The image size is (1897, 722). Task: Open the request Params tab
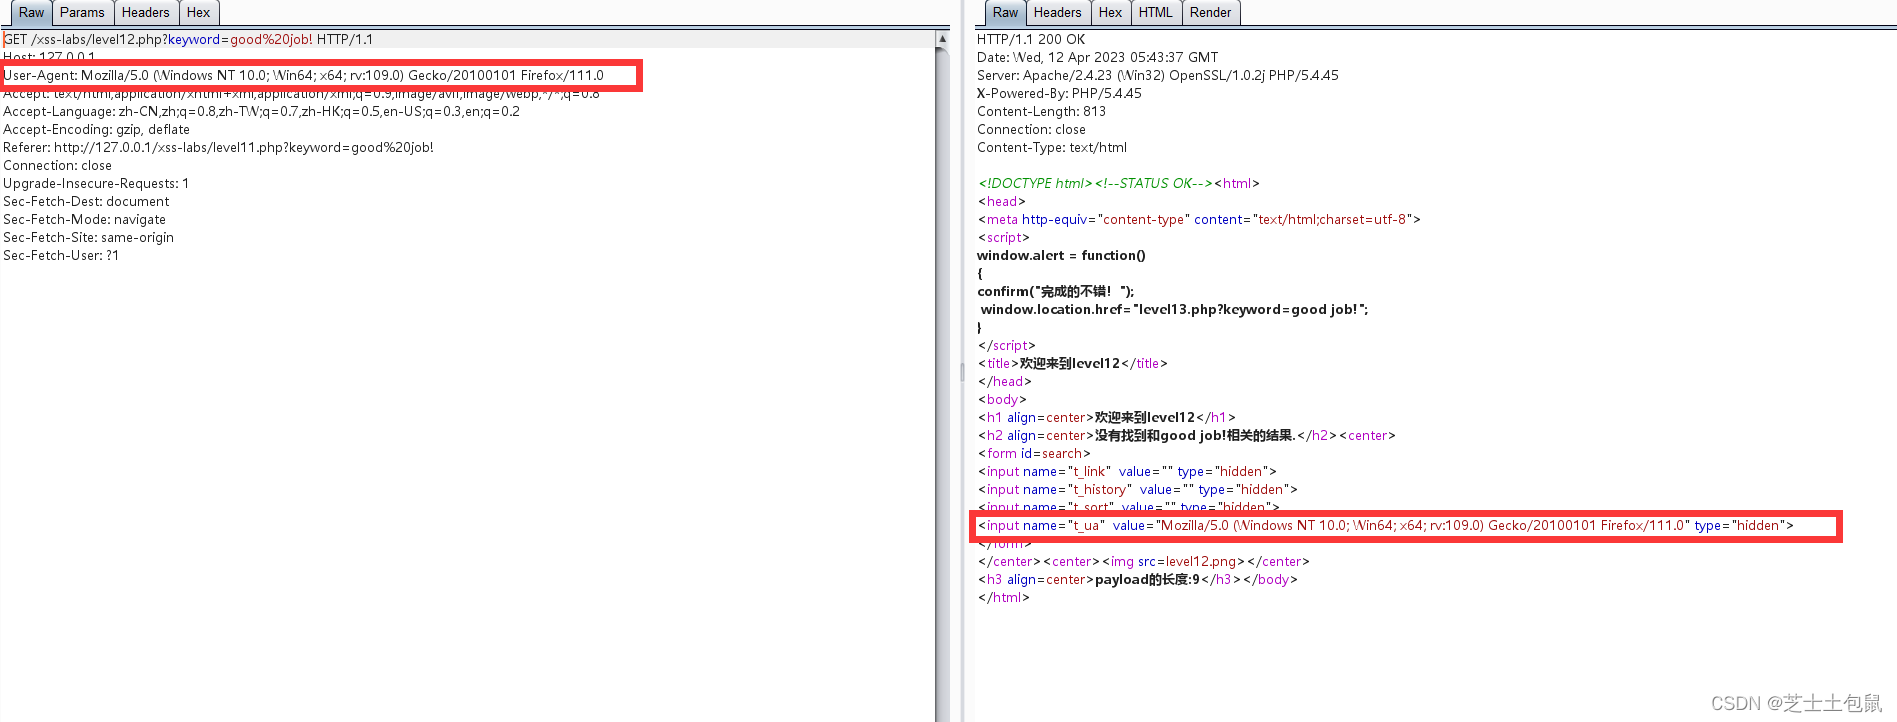pyautogui.click(x=82, y=13)
